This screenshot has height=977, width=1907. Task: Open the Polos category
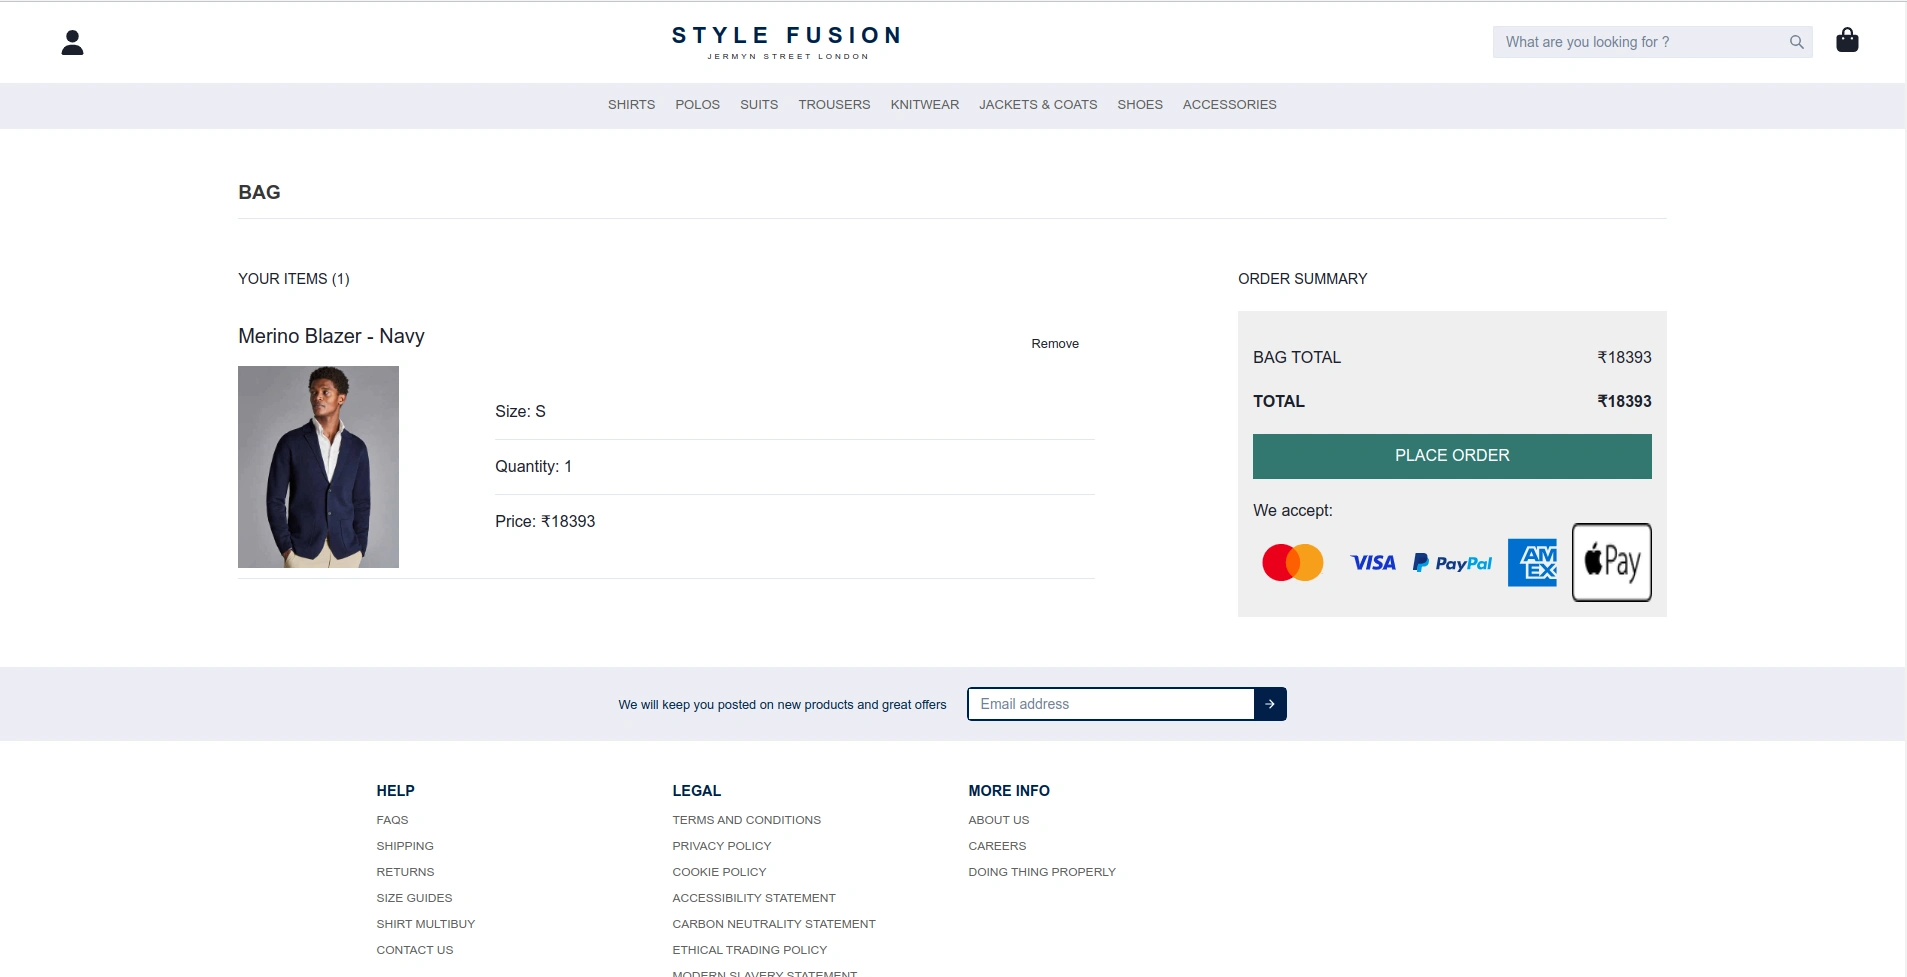pos(697,105)
